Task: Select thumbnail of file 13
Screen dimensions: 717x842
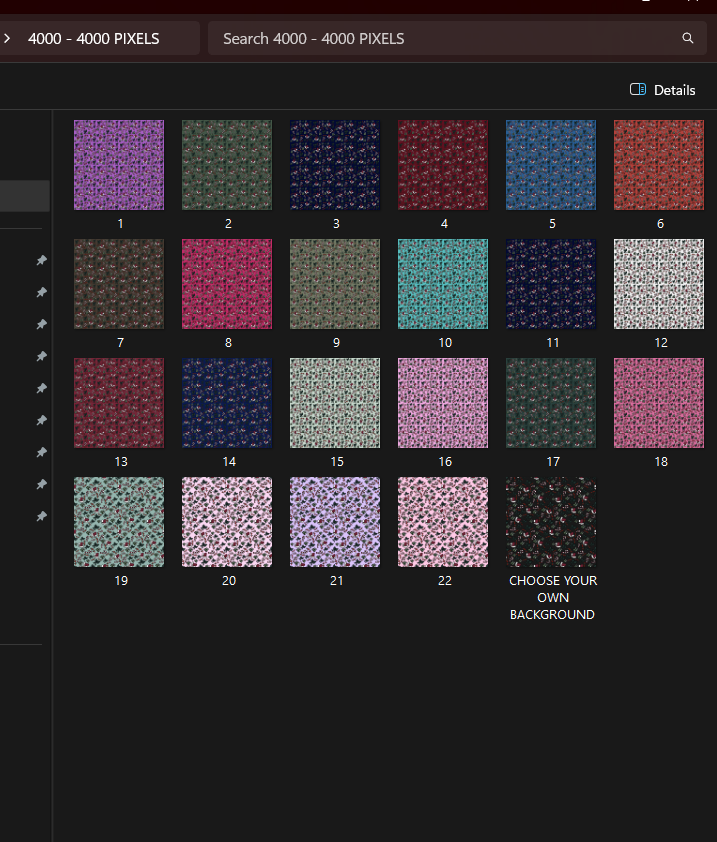Action: pyautogui.click(x=119, y=403)
